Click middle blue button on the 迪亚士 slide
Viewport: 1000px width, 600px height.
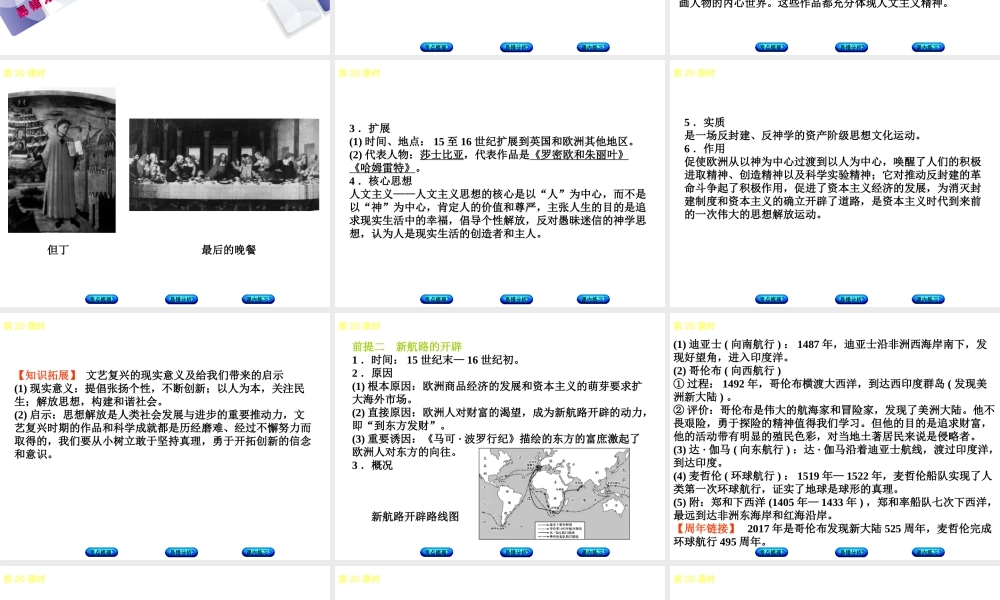[851, 552]
